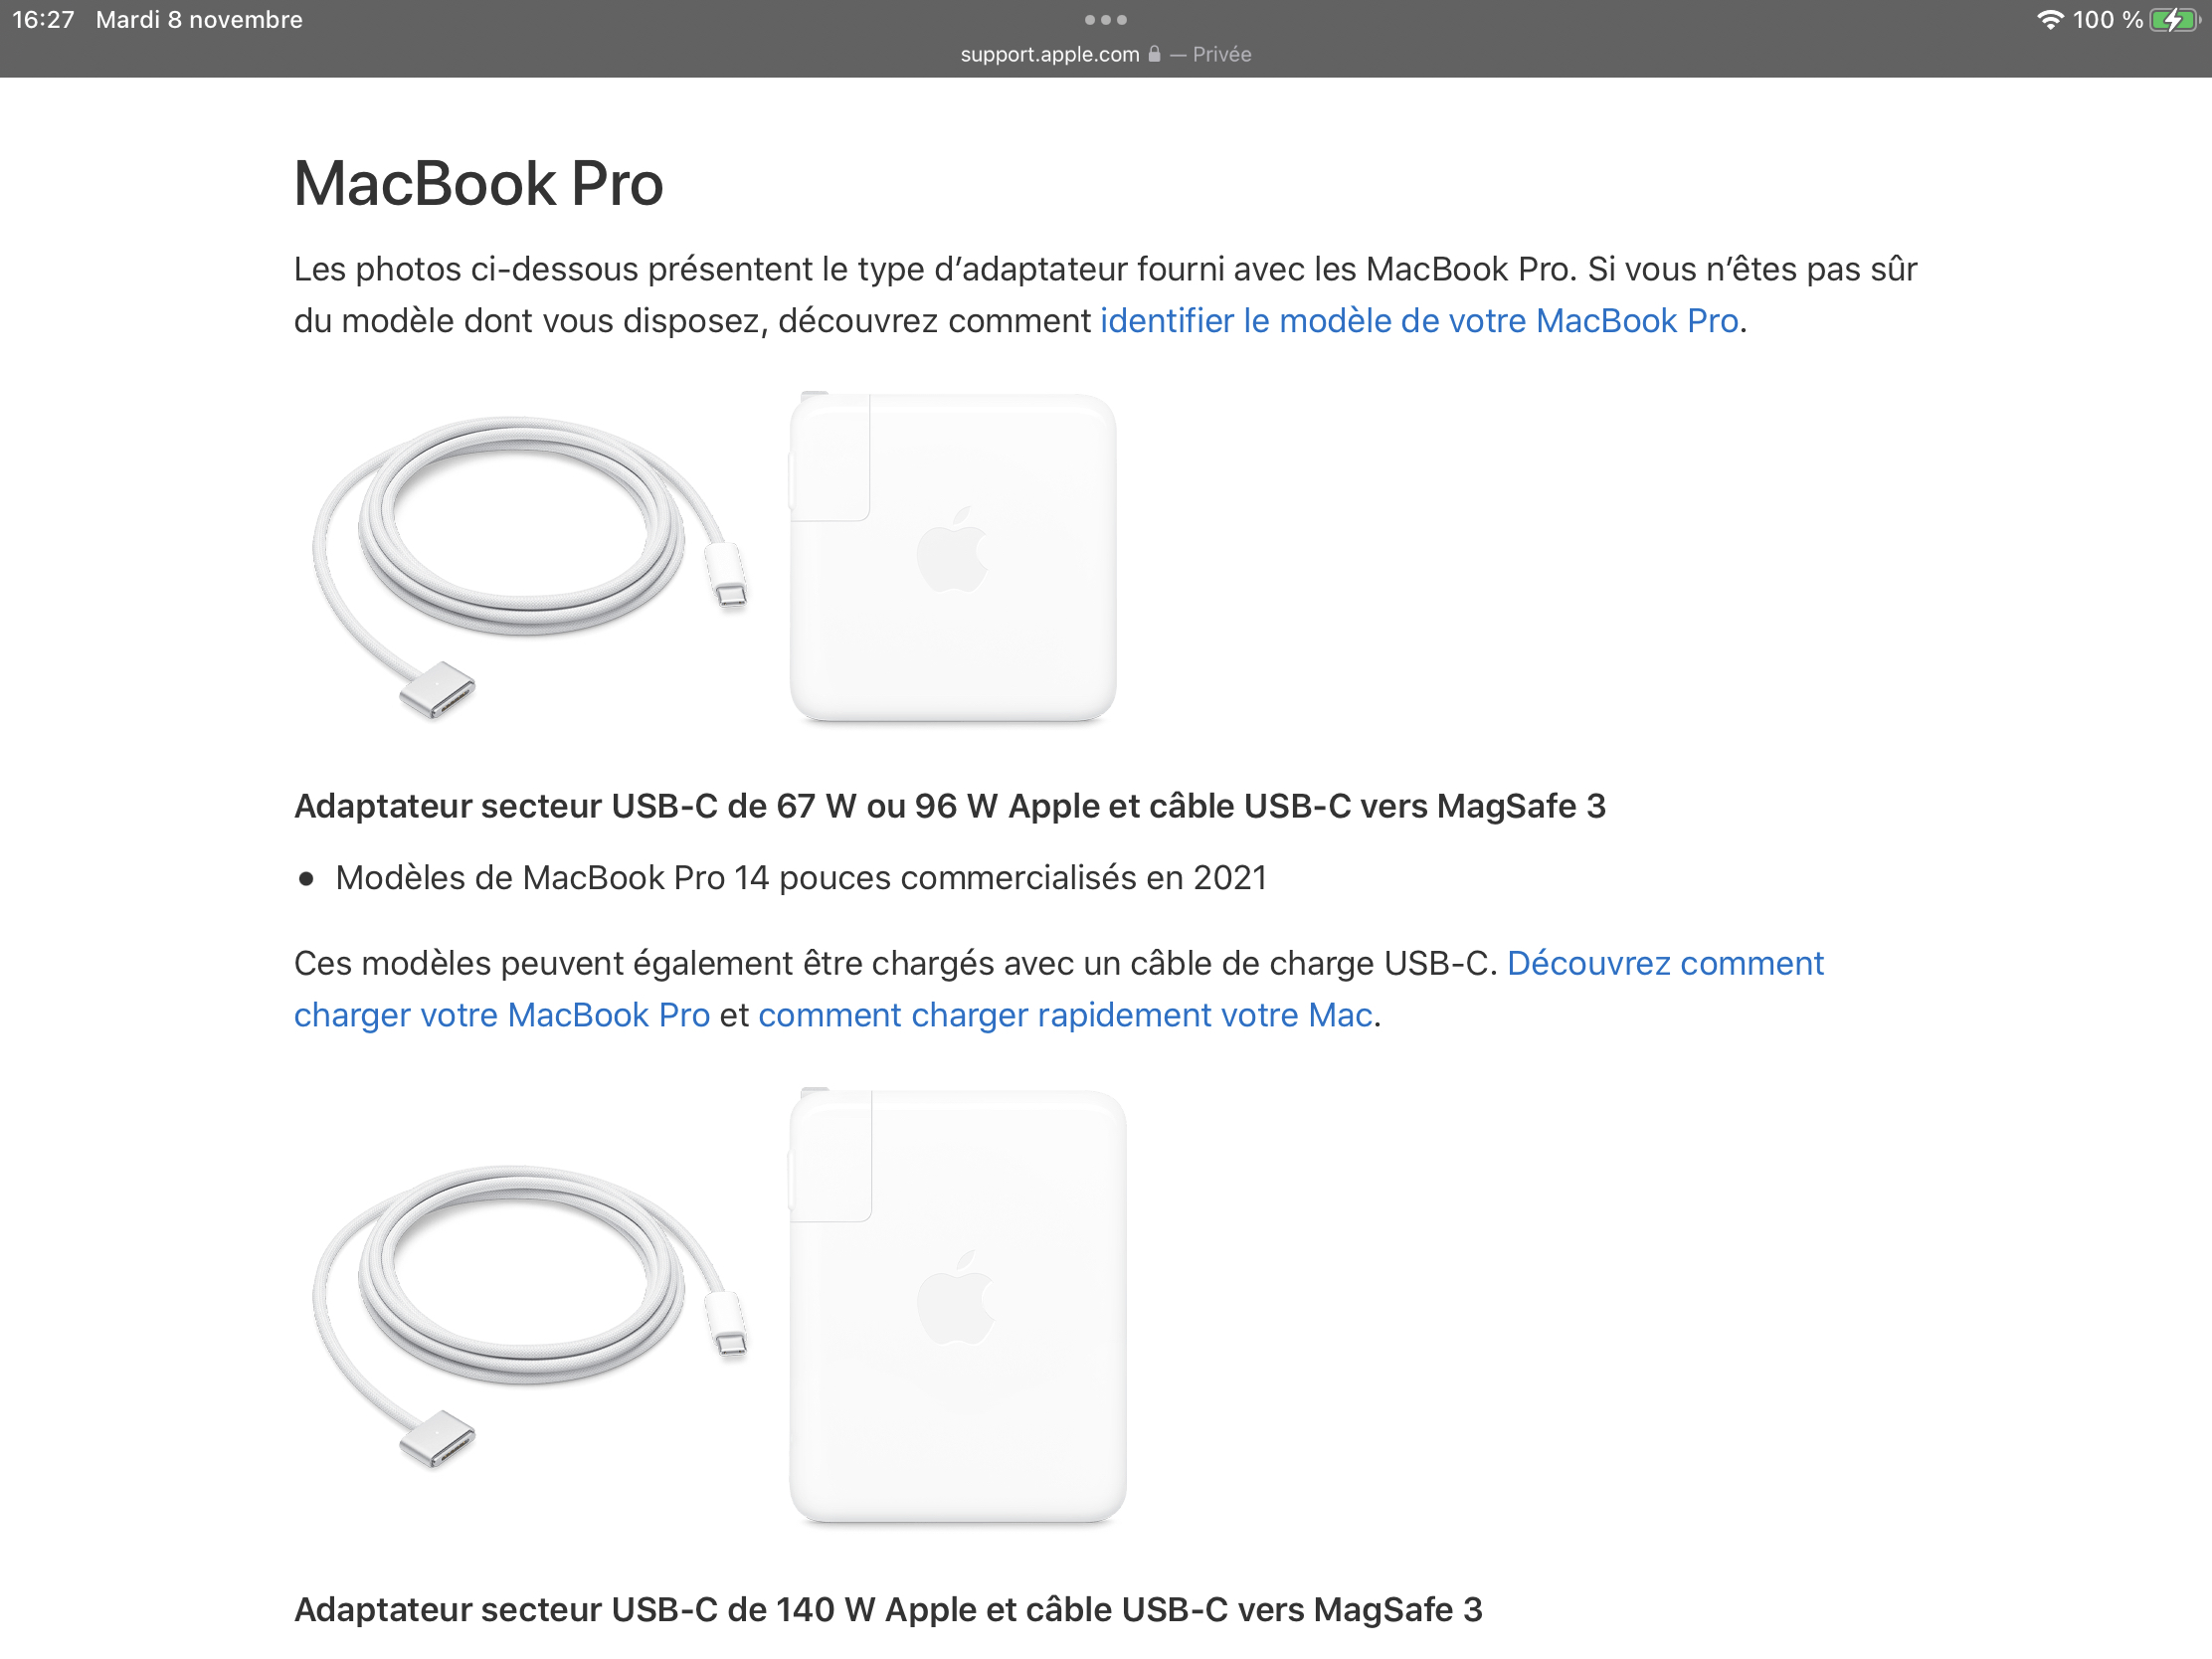
Task: Open identifier le modèle de votre MacBook Pro link
Action: tap(1419, 321)
